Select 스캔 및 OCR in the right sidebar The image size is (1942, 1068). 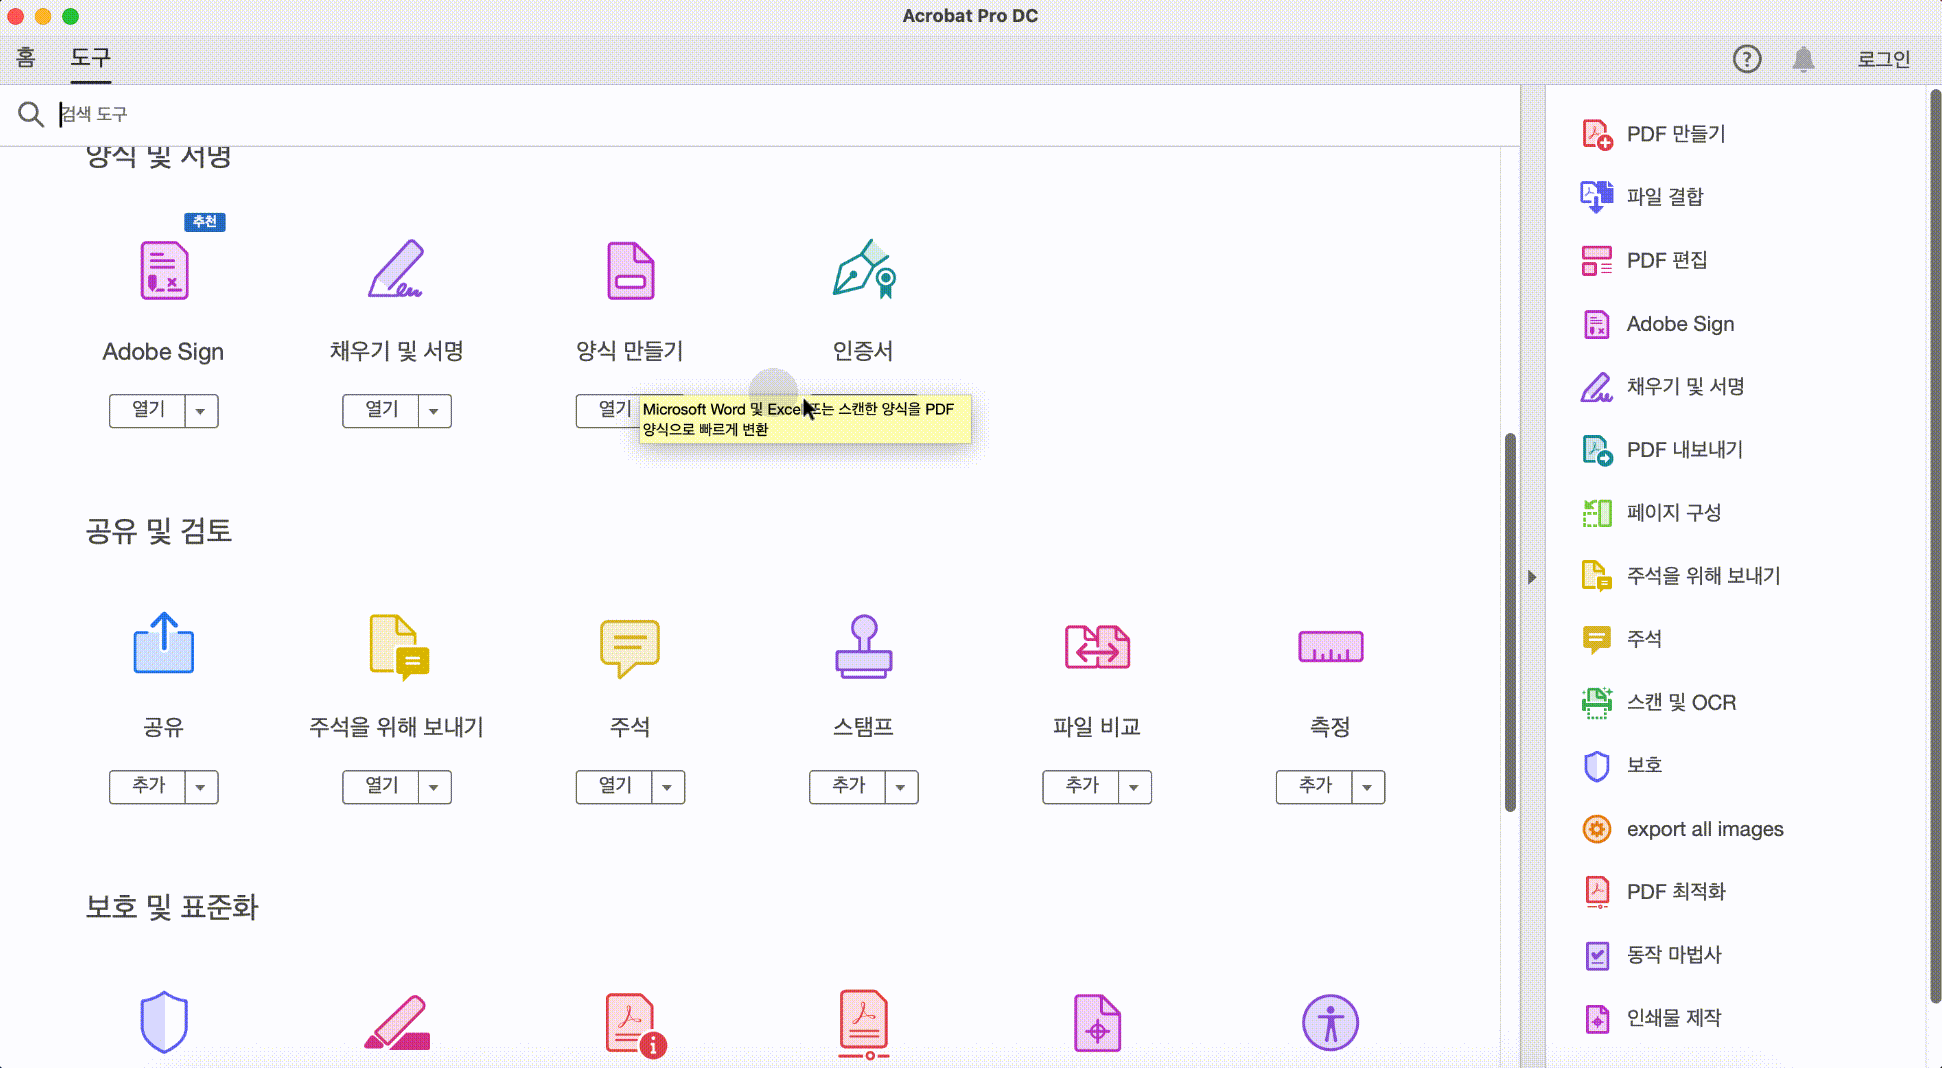1659,703
